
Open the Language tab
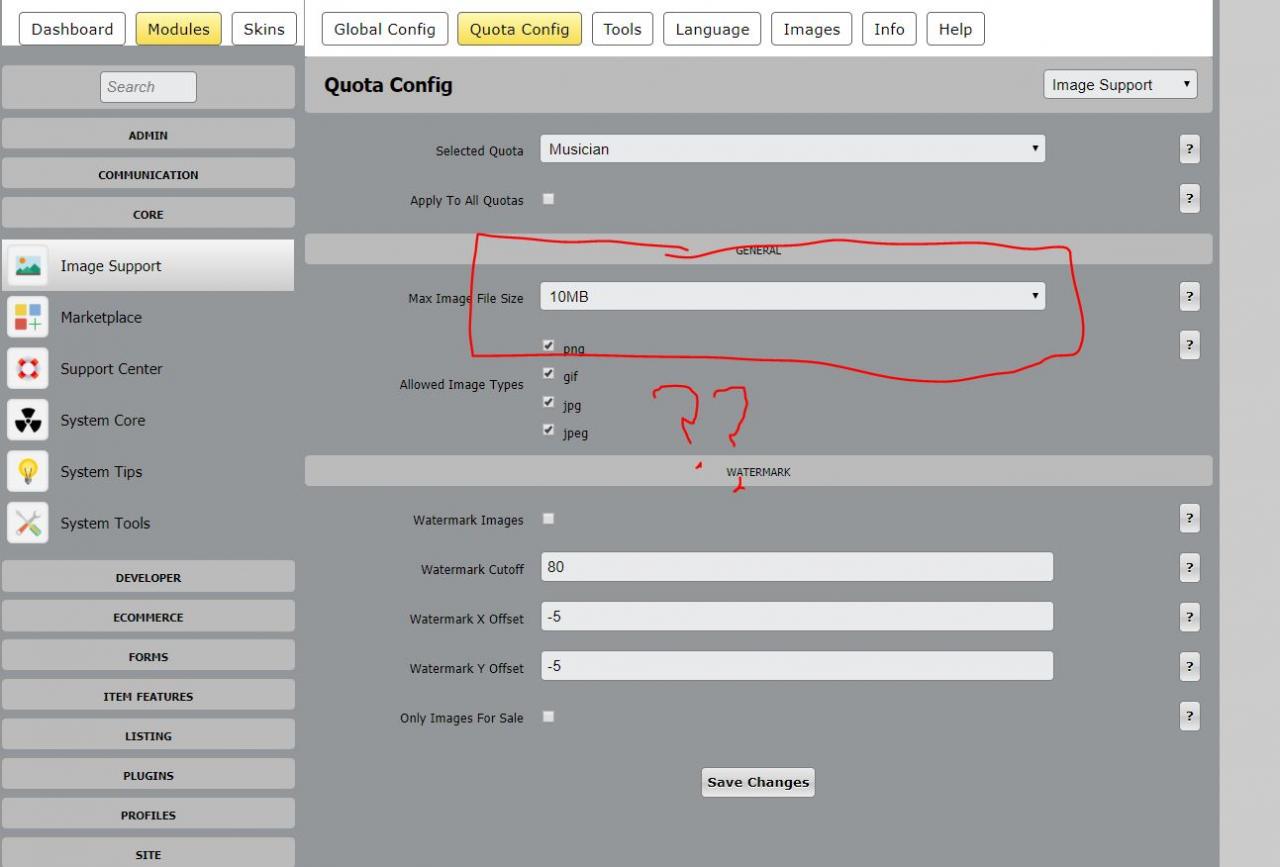712,29
